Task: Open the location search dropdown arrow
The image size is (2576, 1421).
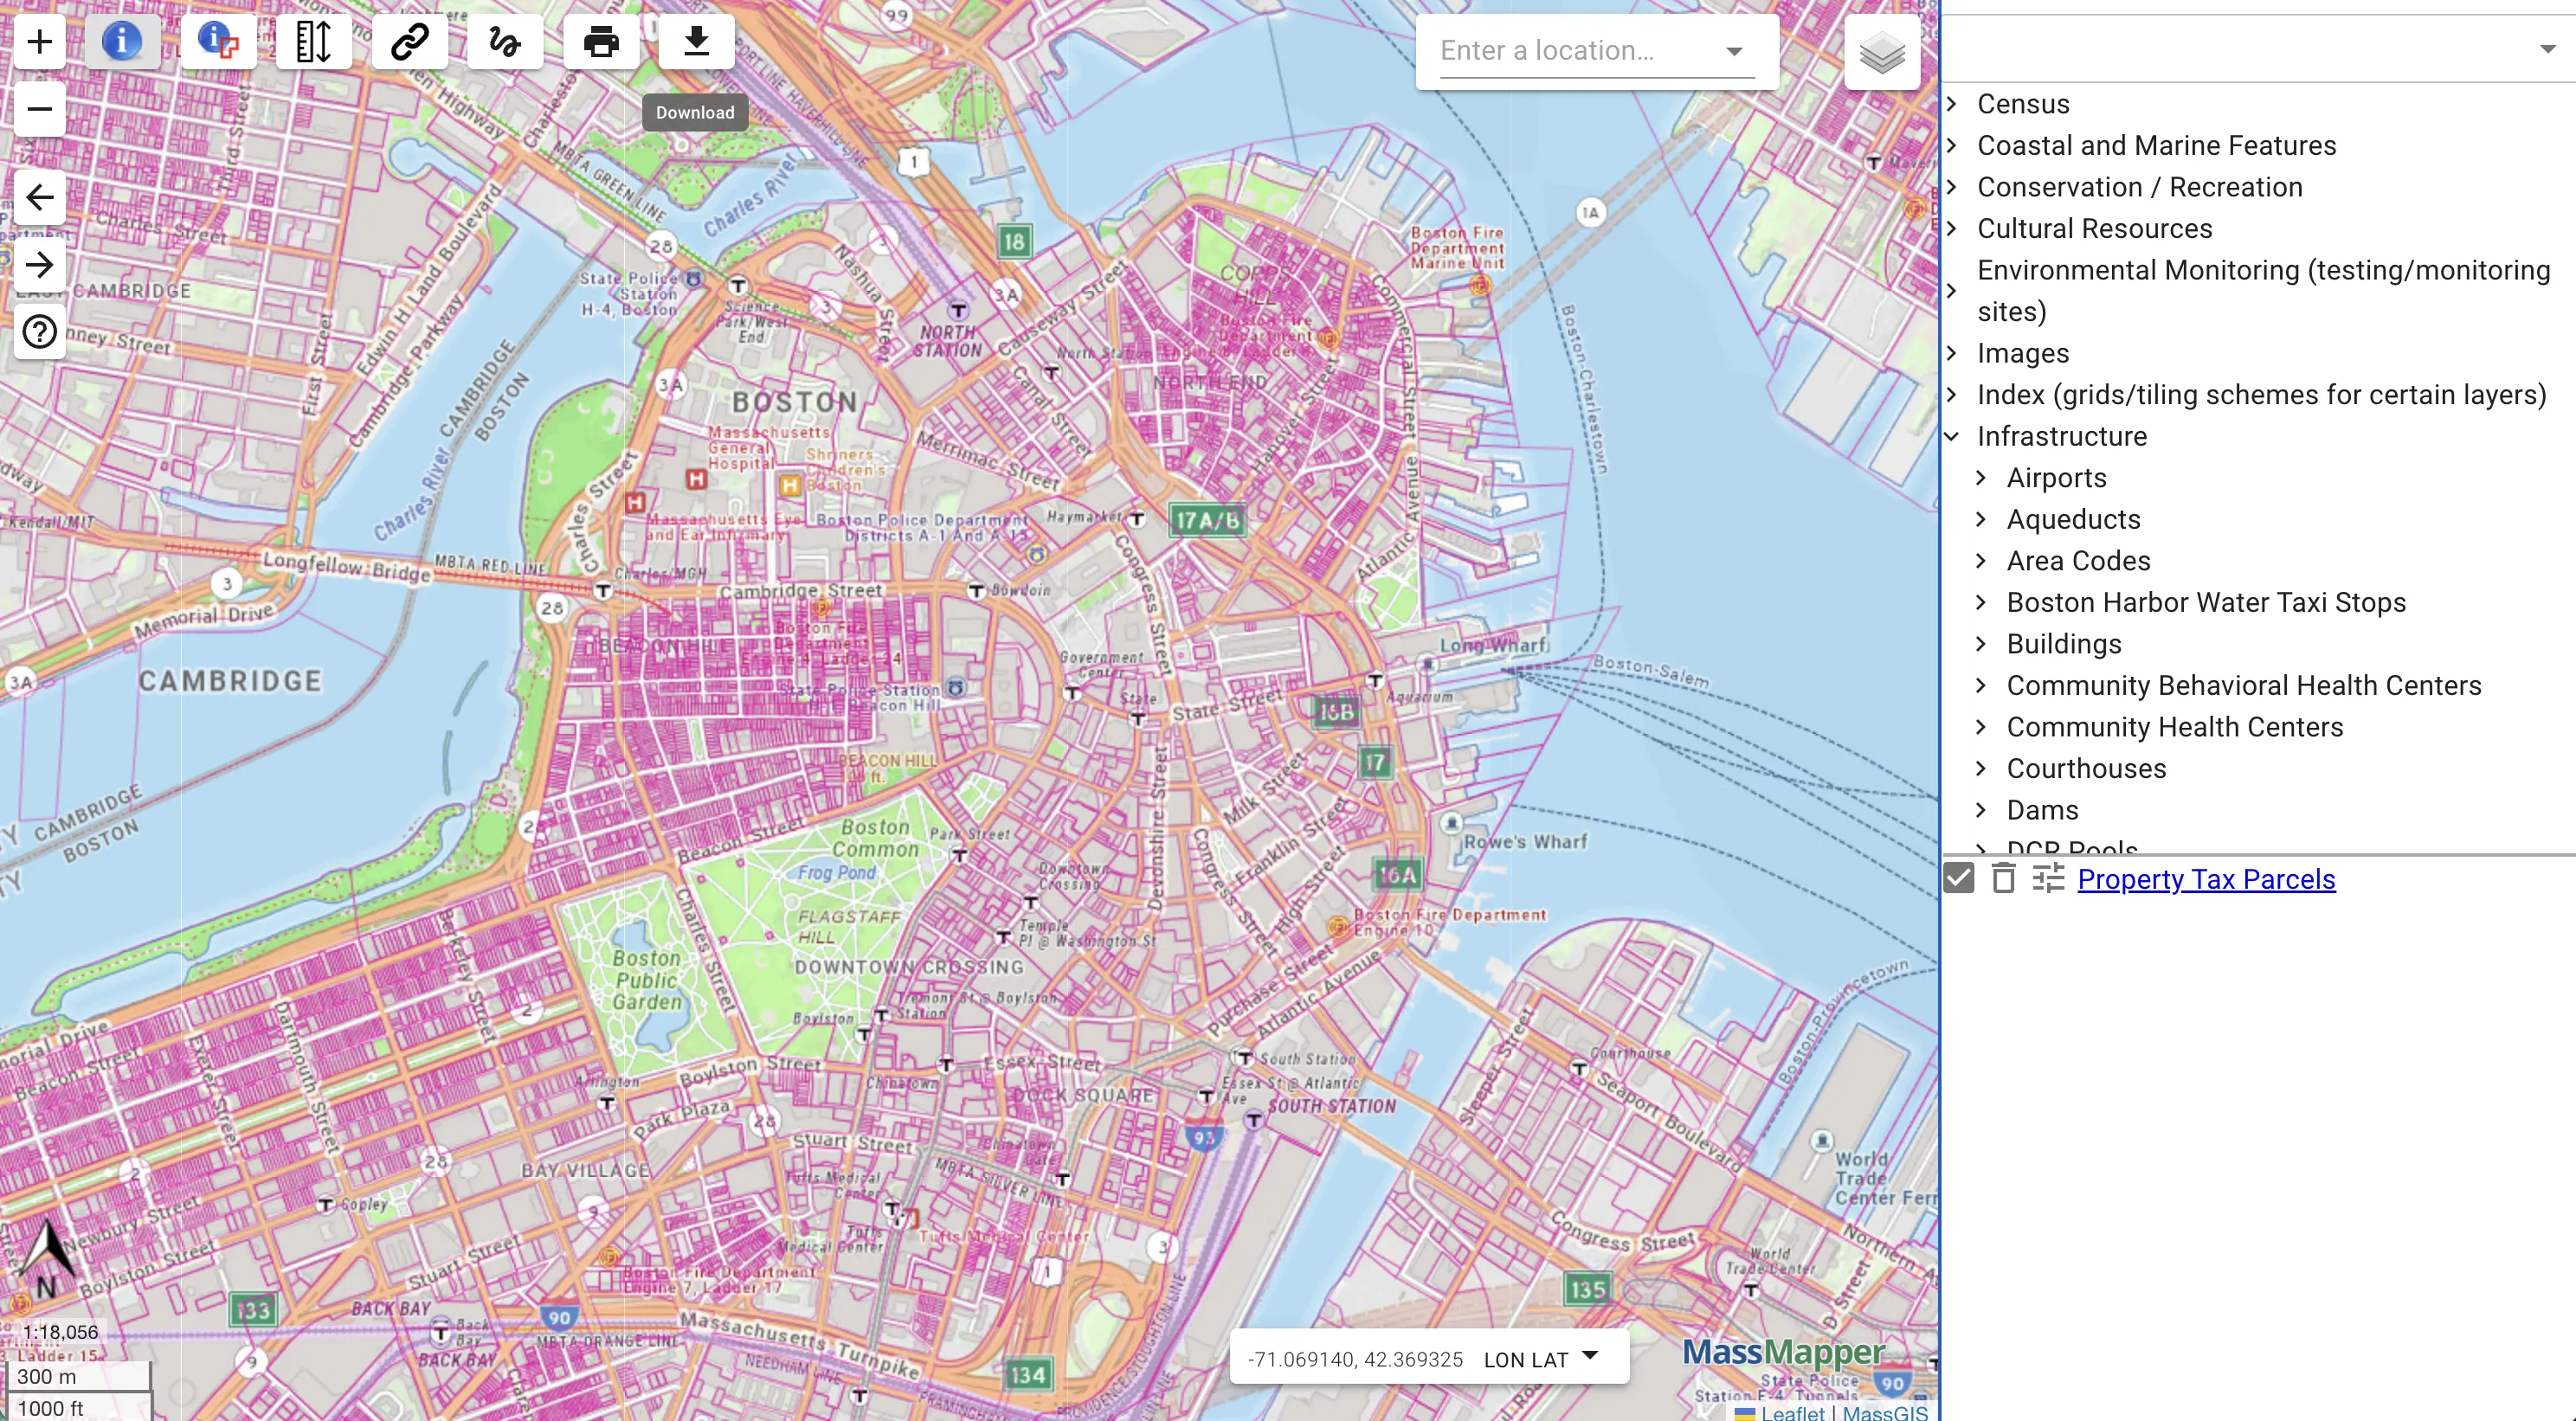Action: [1734, 52]
